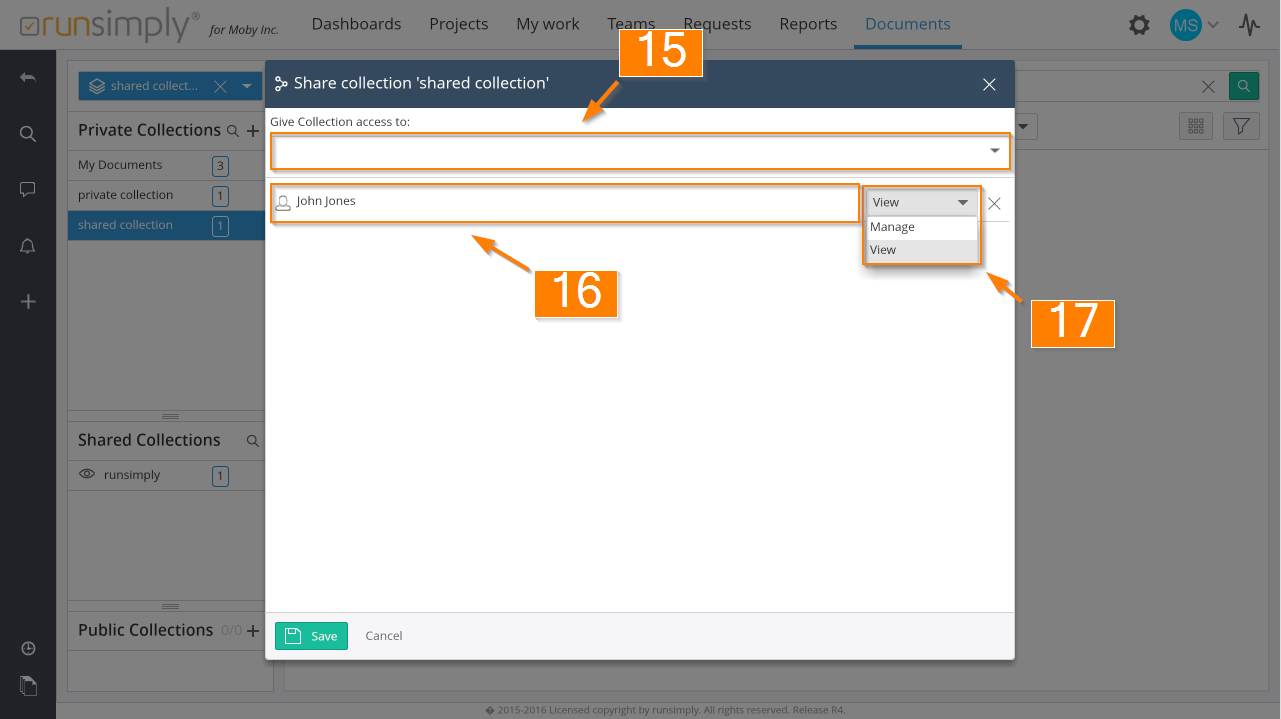
Task: Open notifications bell in sidebar
Action: (x=28, y=247)
